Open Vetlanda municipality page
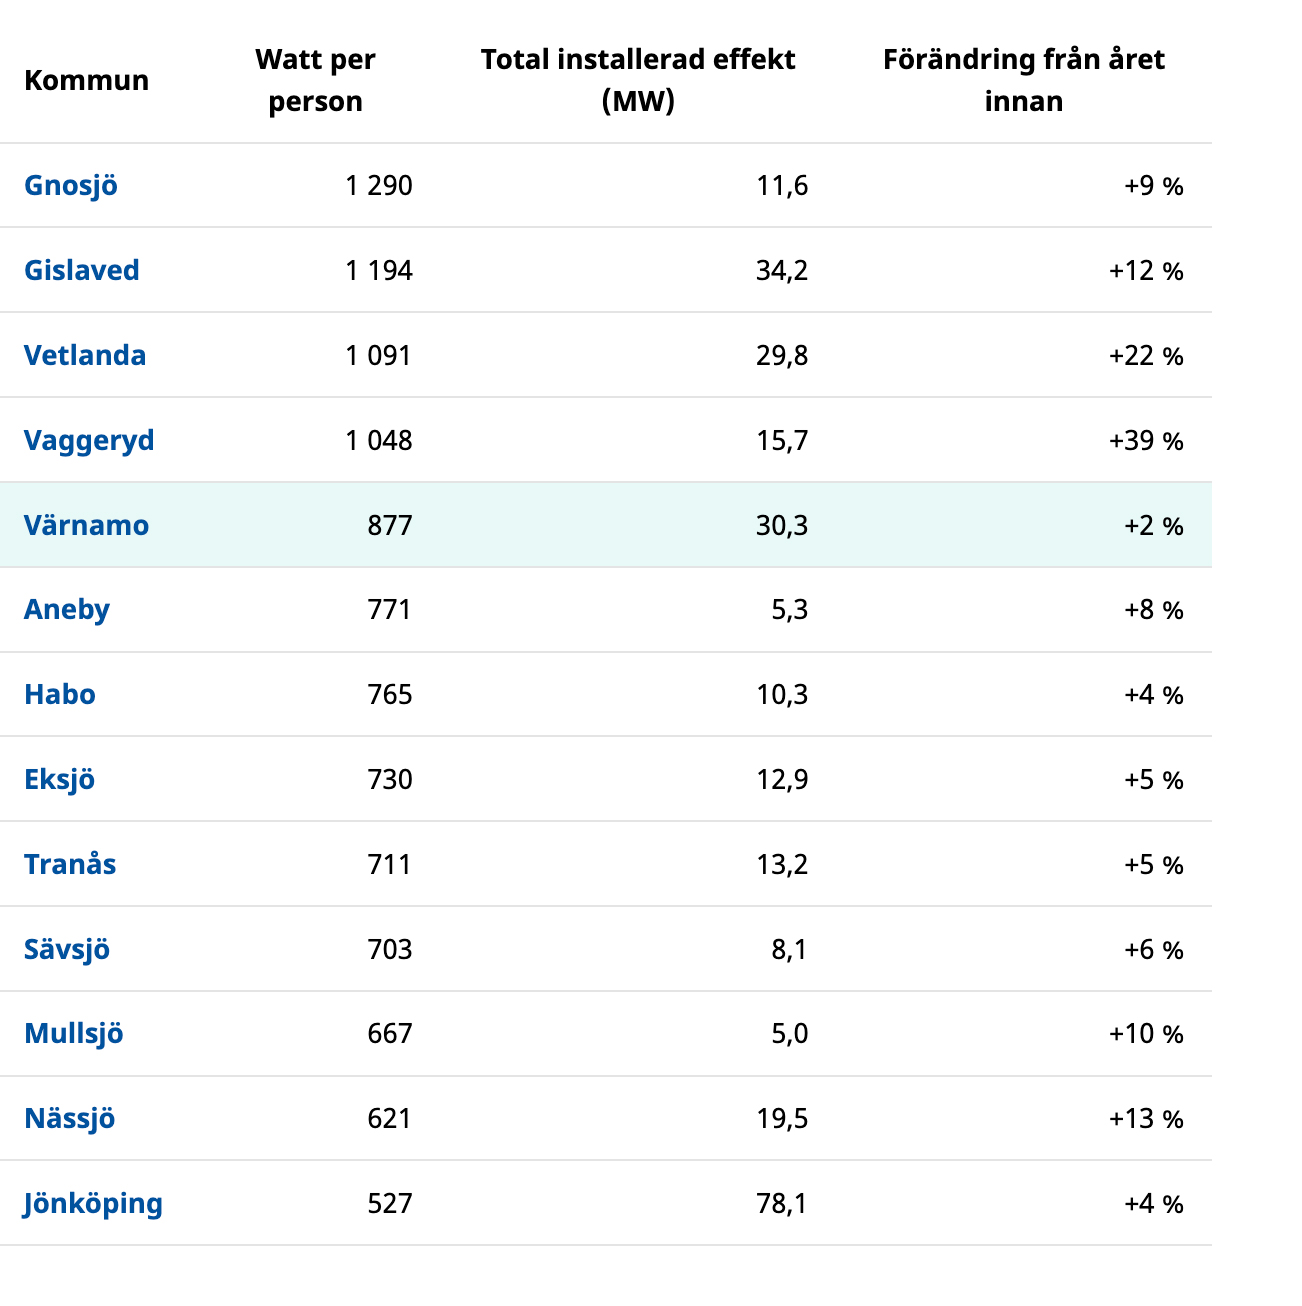1302x1306 pixels. [85, 356]
